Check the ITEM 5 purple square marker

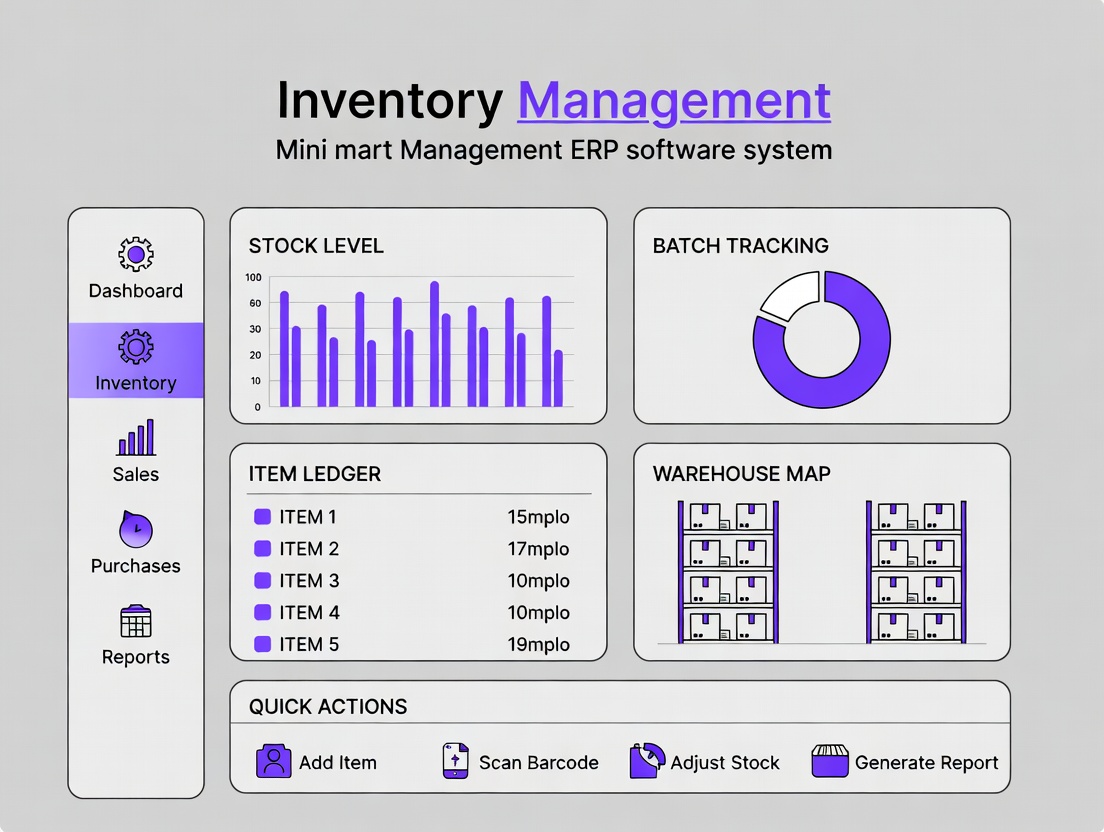[x=263, y=644]
